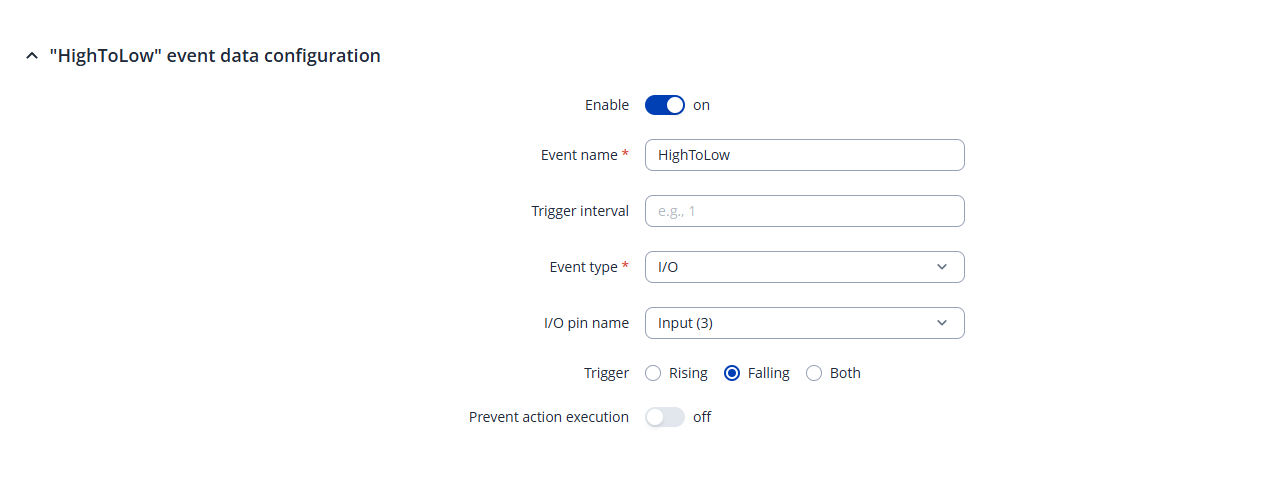1273x485 pixels.
Task: Click the "Falling" option label text
Action: 768,373
